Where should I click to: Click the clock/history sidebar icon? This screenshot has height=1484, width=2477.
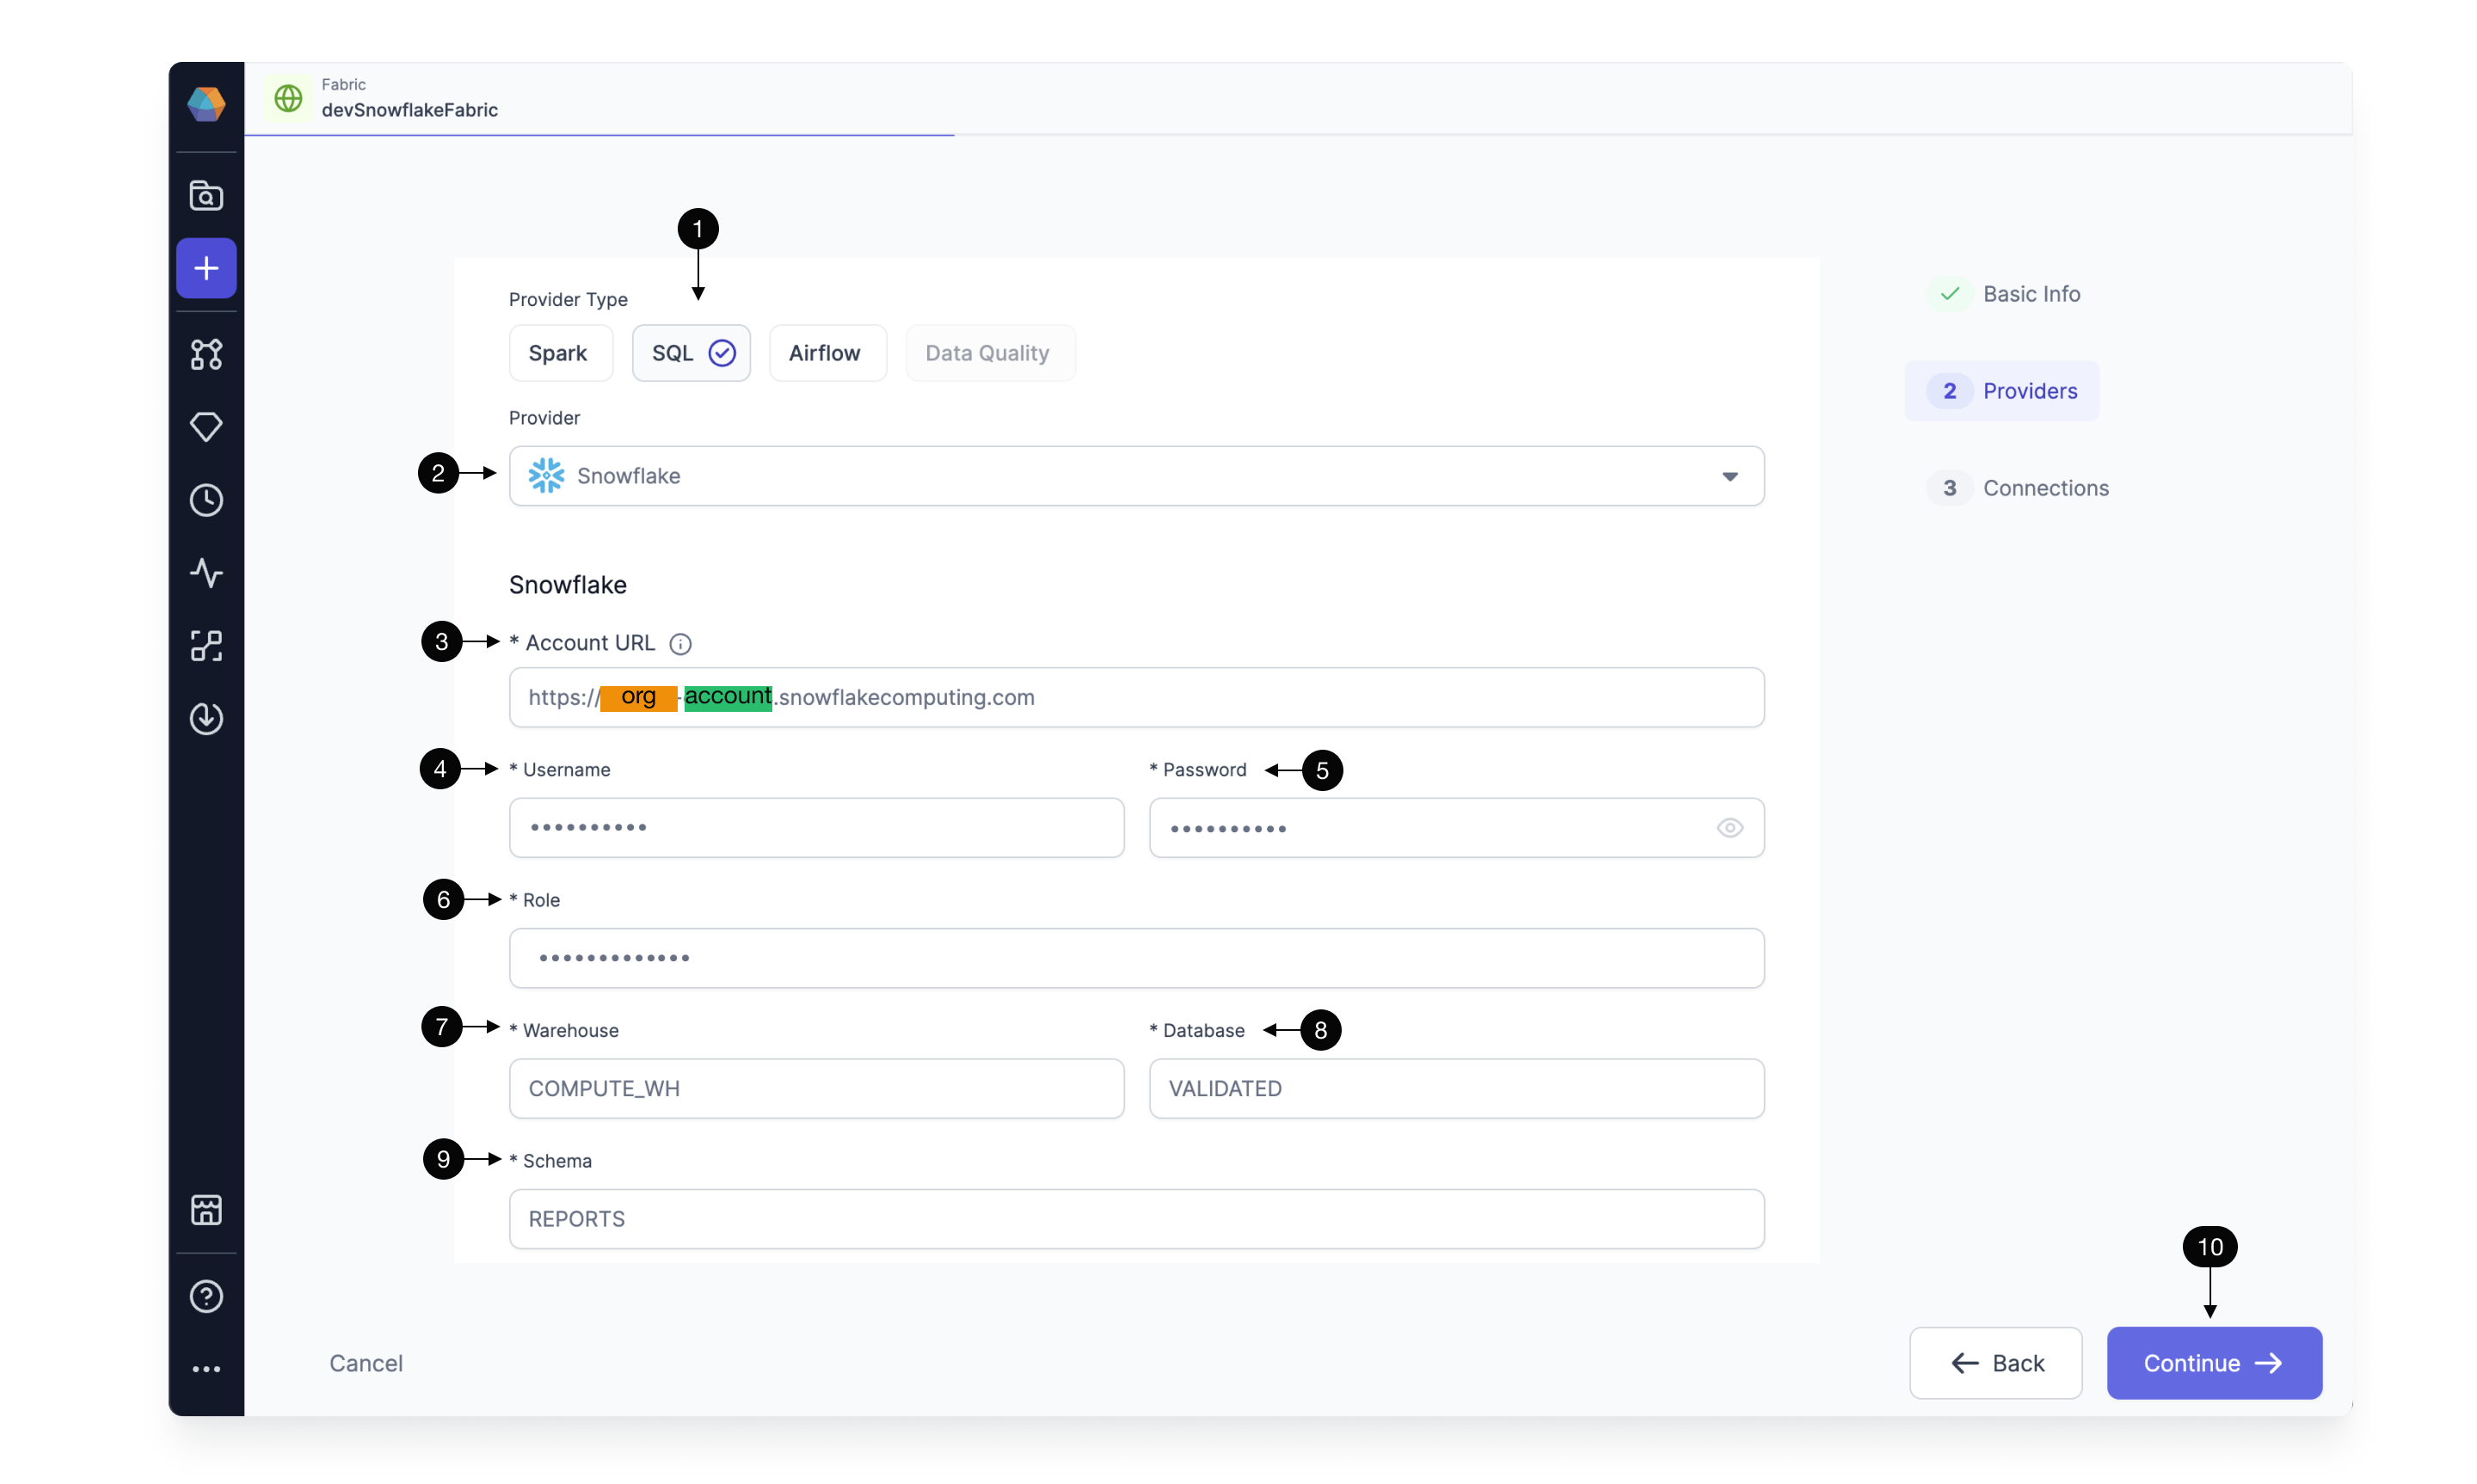click(205, 498)
